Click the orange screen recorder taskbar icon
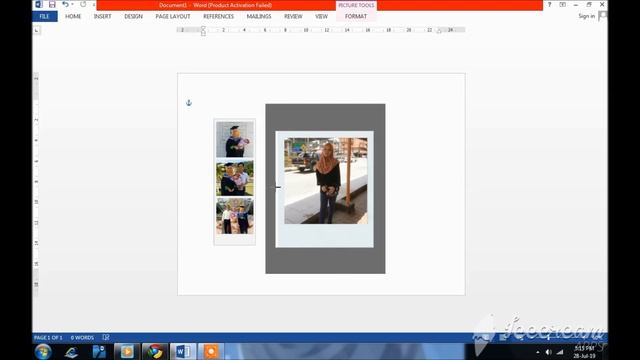 [211, 351]
